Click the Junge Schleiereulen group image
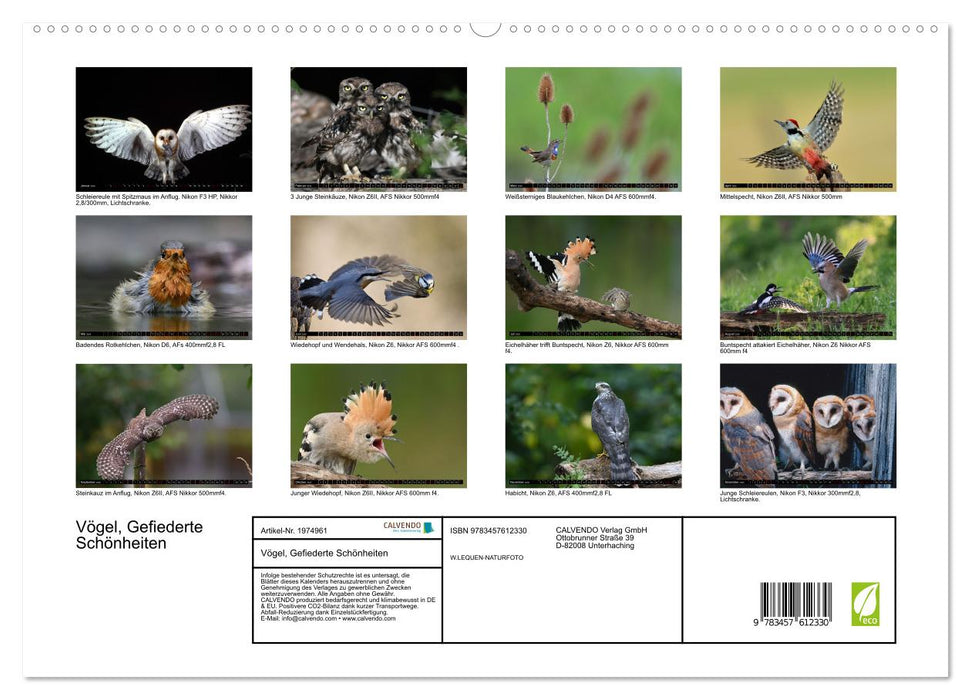Screen dimensions: 971x700 pyautogui.click(x=806, y=424)
